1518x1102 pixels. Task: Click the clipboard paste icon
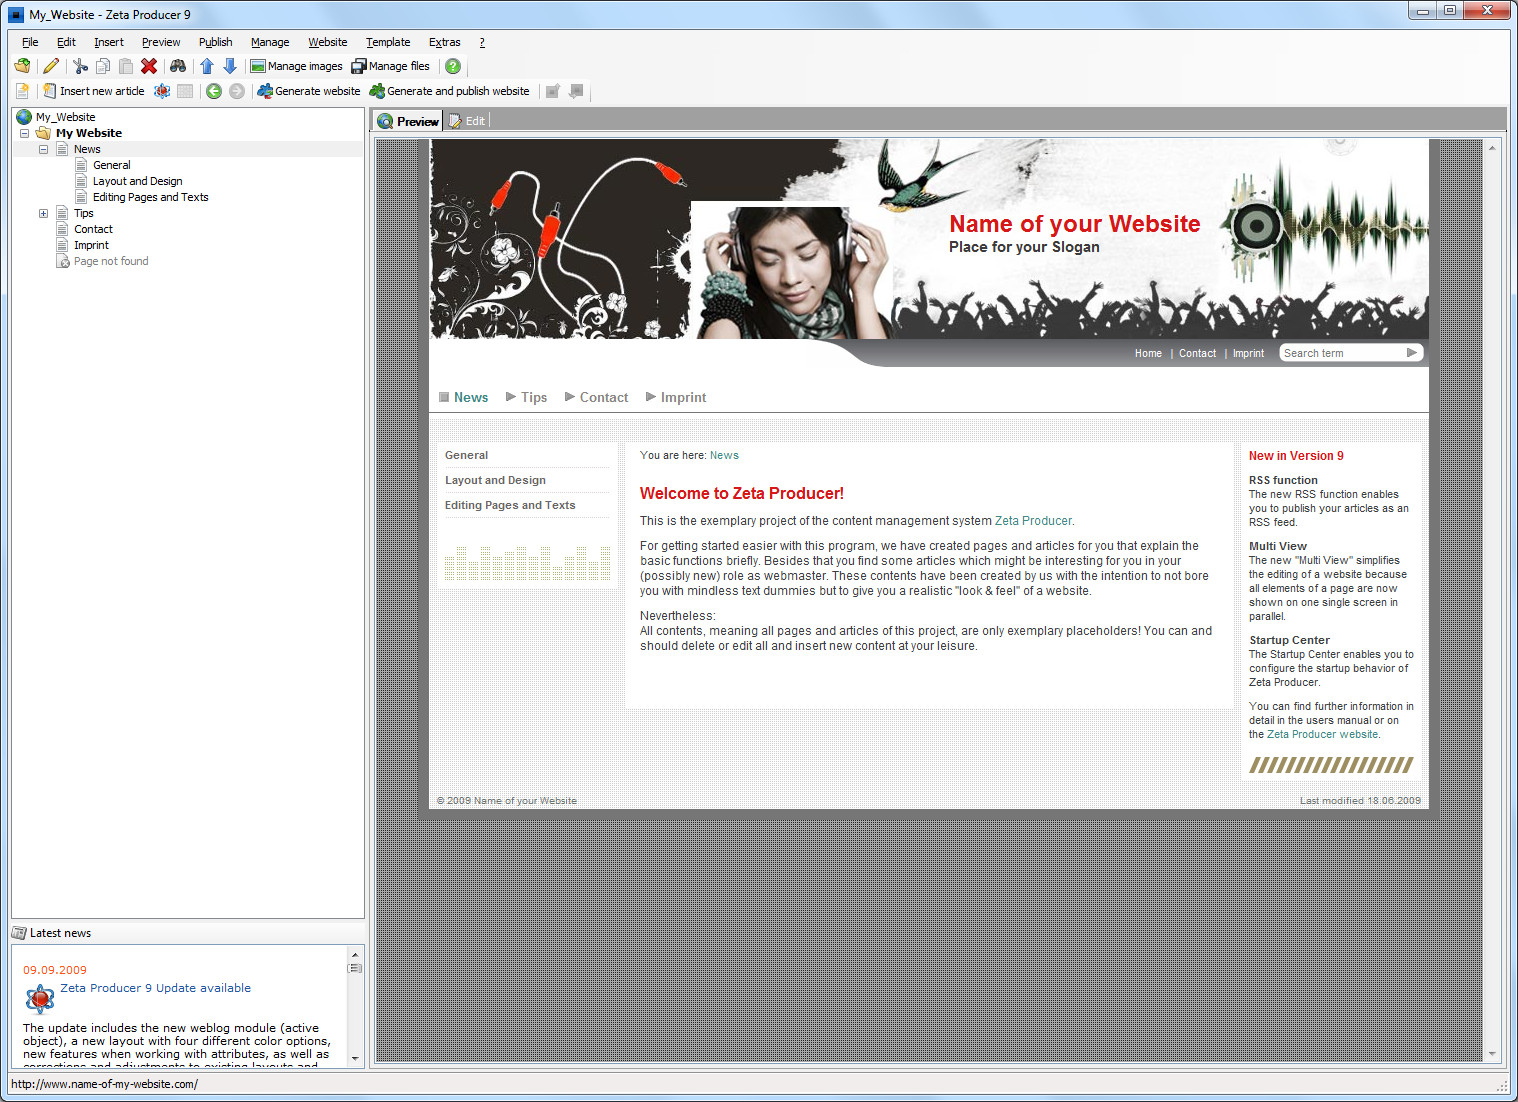126,66
